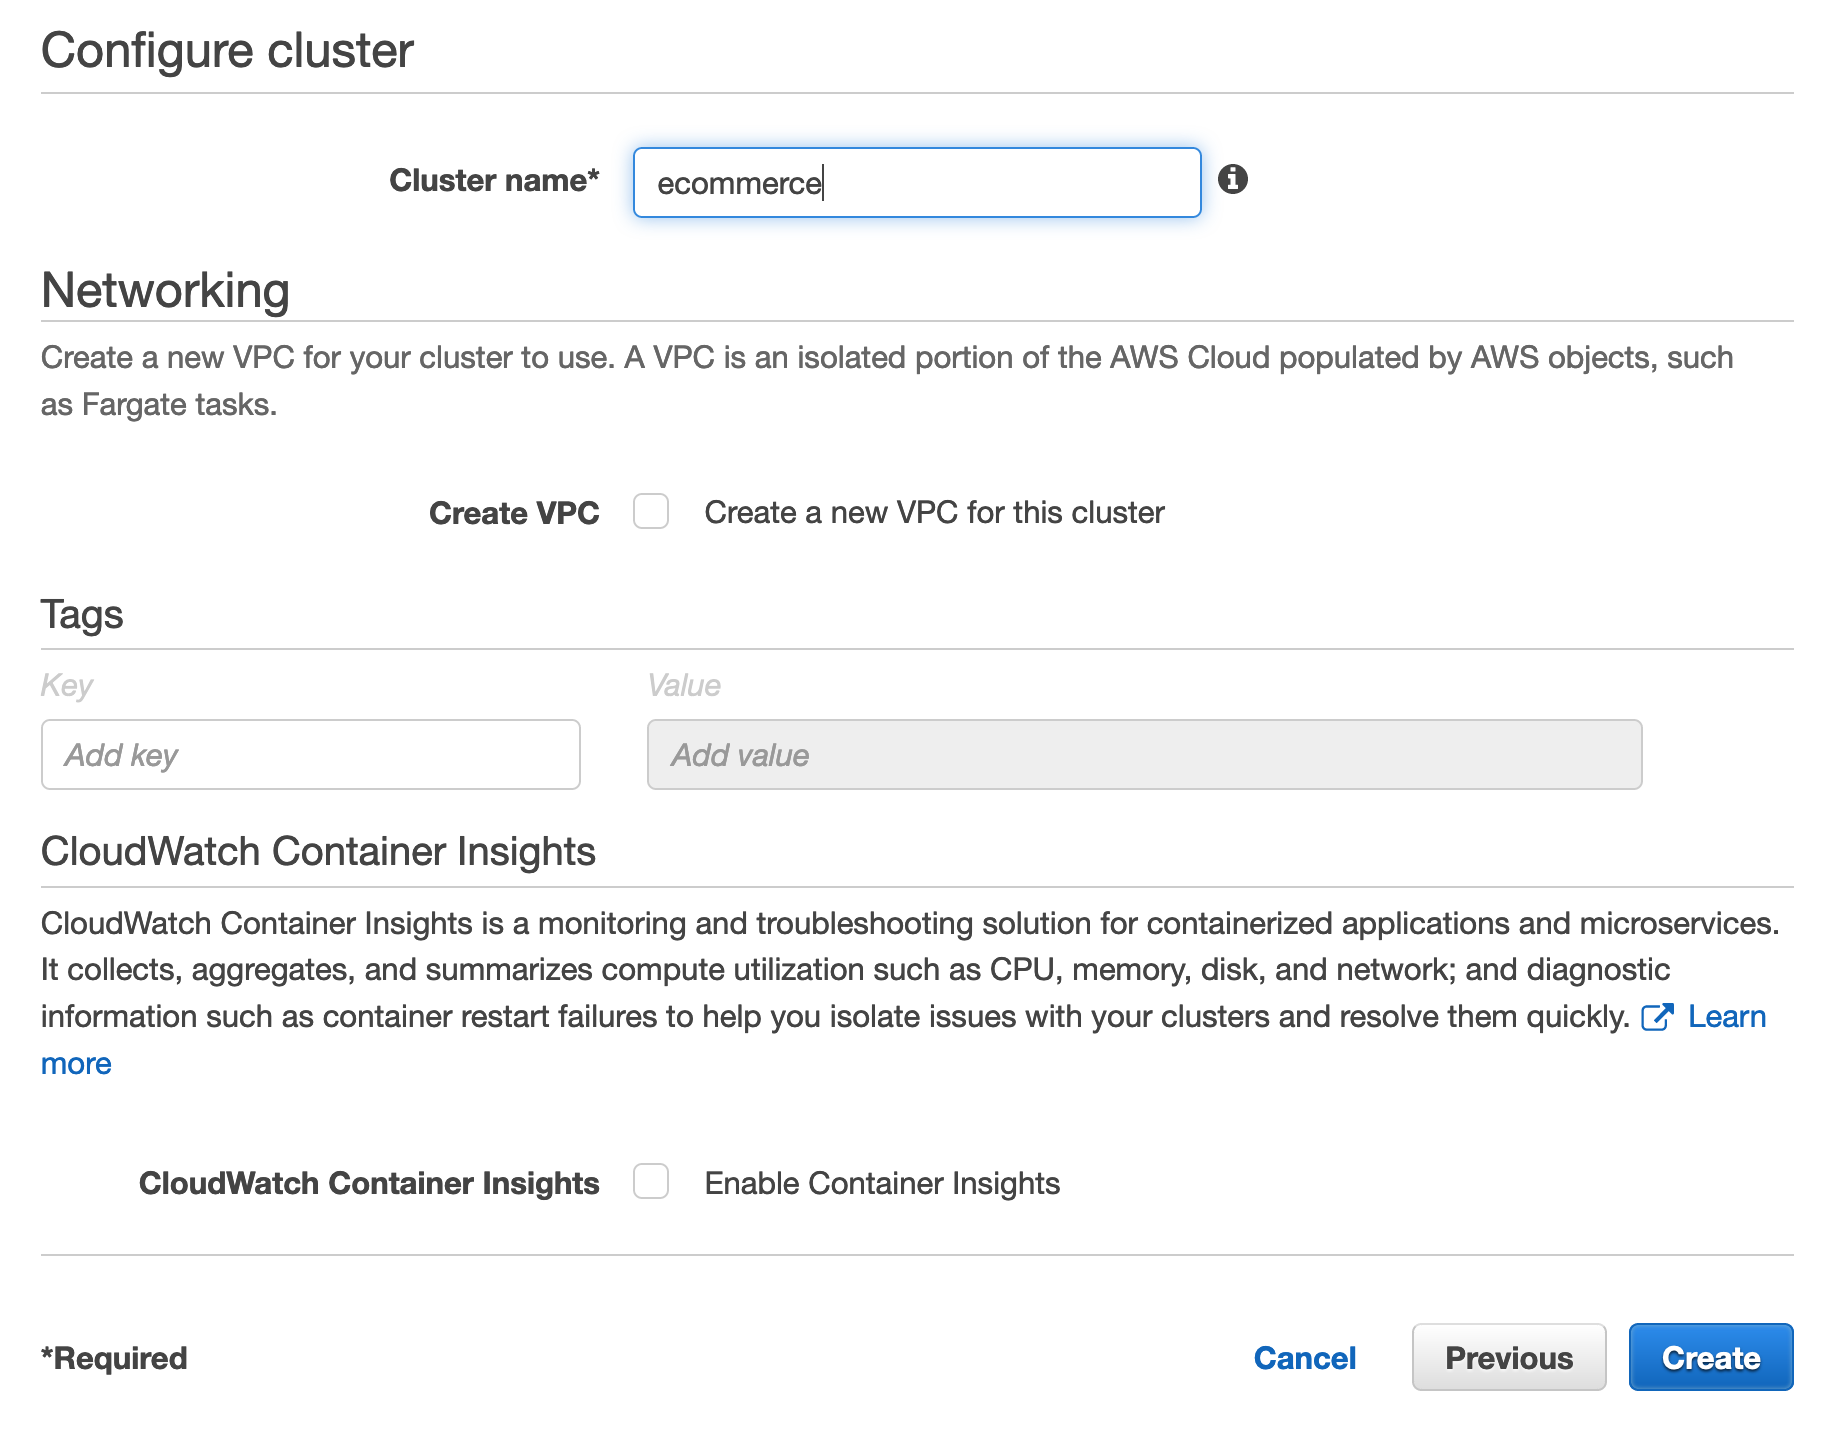
Task: Click the external link icon before Learn more
Action: coord(1657,1017)
